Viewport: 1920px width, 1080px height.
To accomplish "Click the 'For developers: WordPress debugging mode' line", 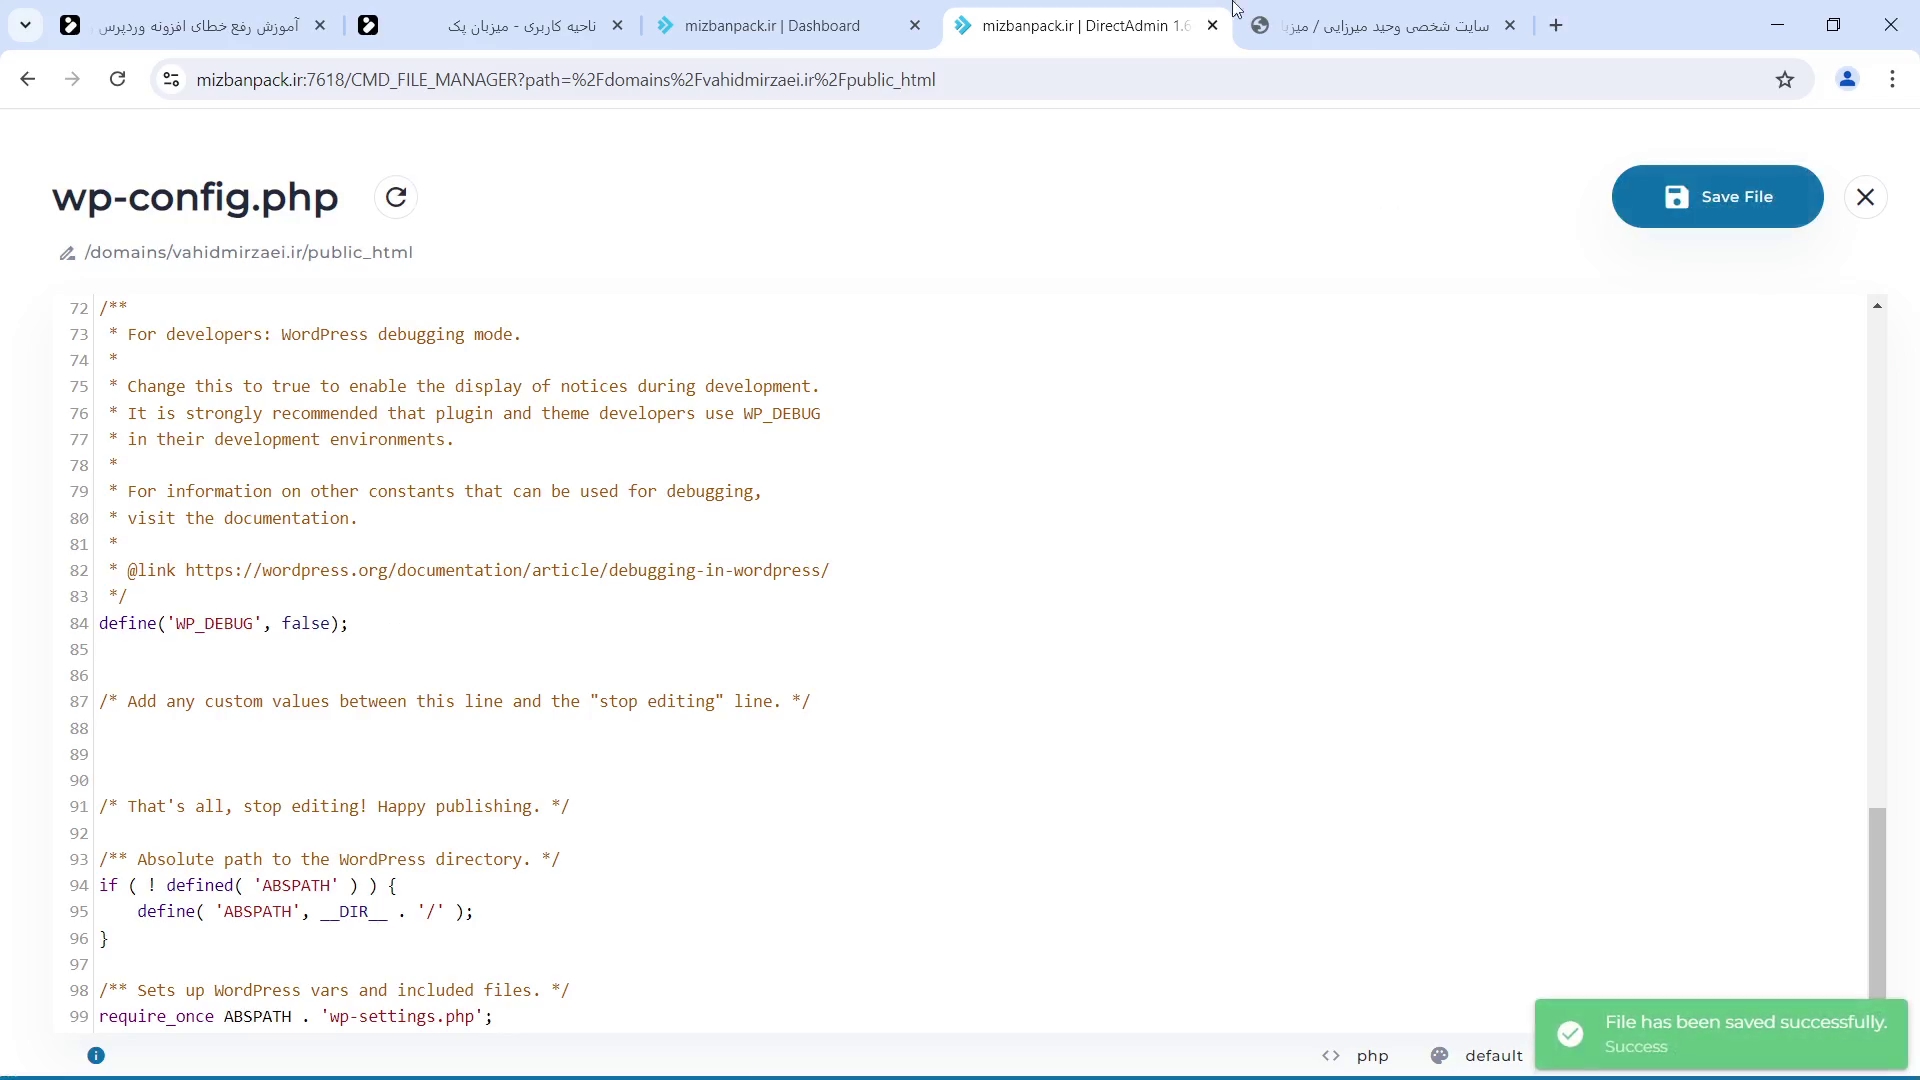I will (315, 335).
